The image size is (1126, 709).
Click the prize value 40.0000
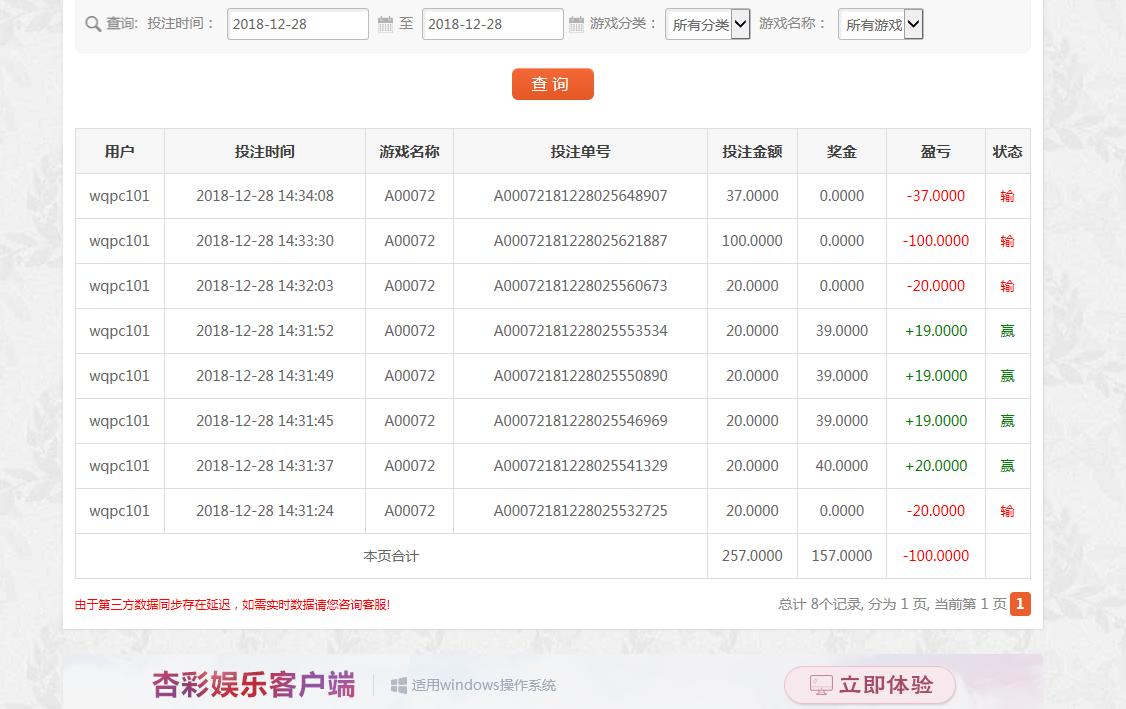pyautogui.click(x=842, y=466)
